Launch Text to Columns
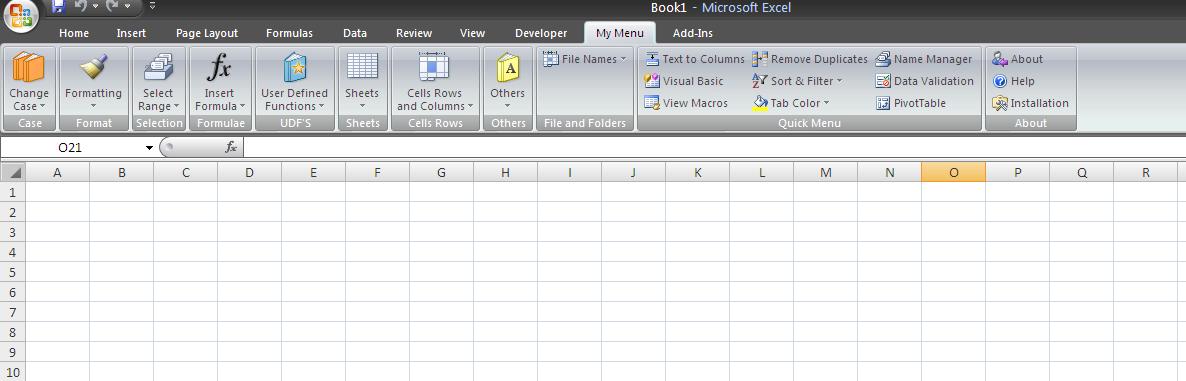The image size is (1186, 381). point(694,59)
